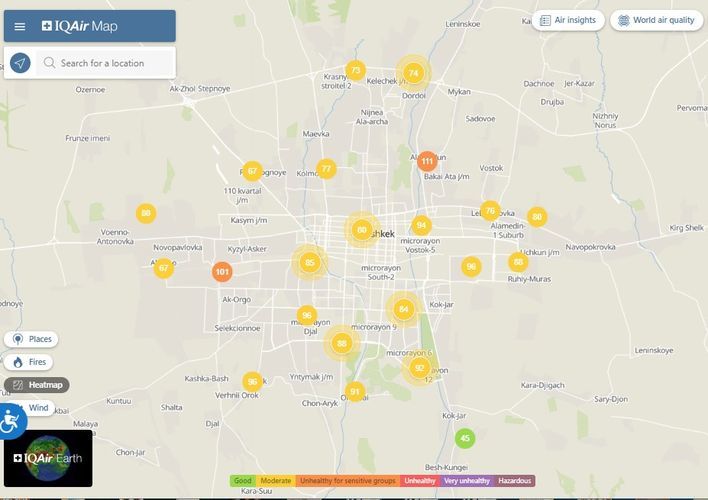Open the IQAir Earth thumbnail

(x=48, y=458)
